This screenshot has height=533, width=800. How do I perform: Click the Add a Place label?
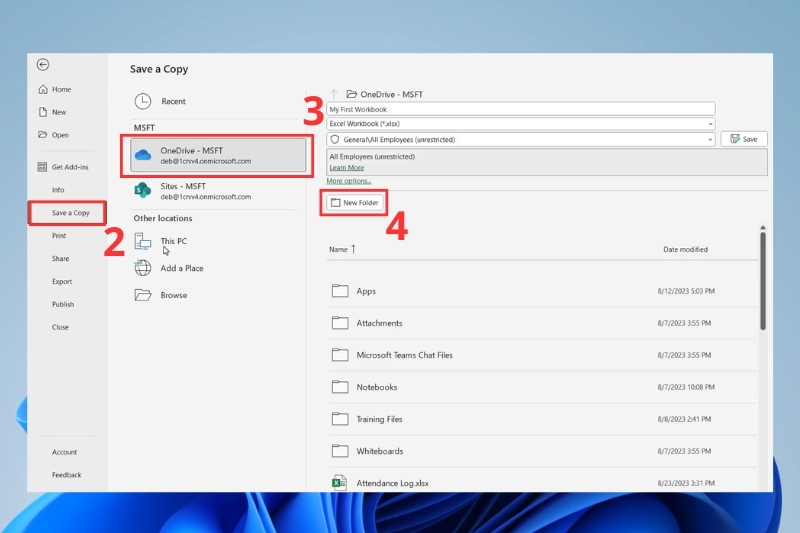[x=182, y=268]
